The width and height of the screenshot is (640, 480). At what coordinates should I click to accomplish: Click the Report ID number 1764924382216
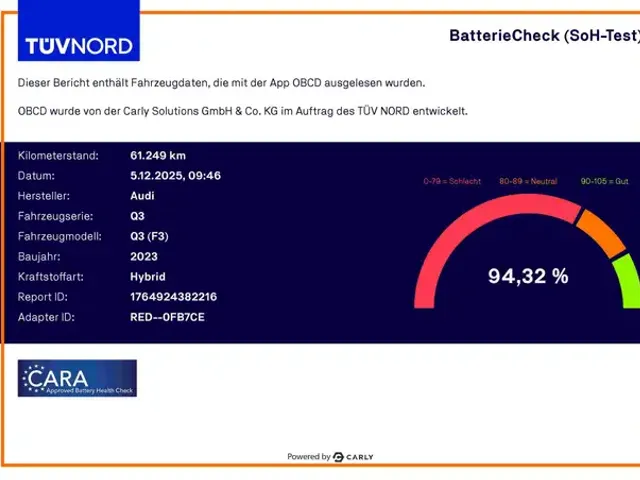[173, 297]
